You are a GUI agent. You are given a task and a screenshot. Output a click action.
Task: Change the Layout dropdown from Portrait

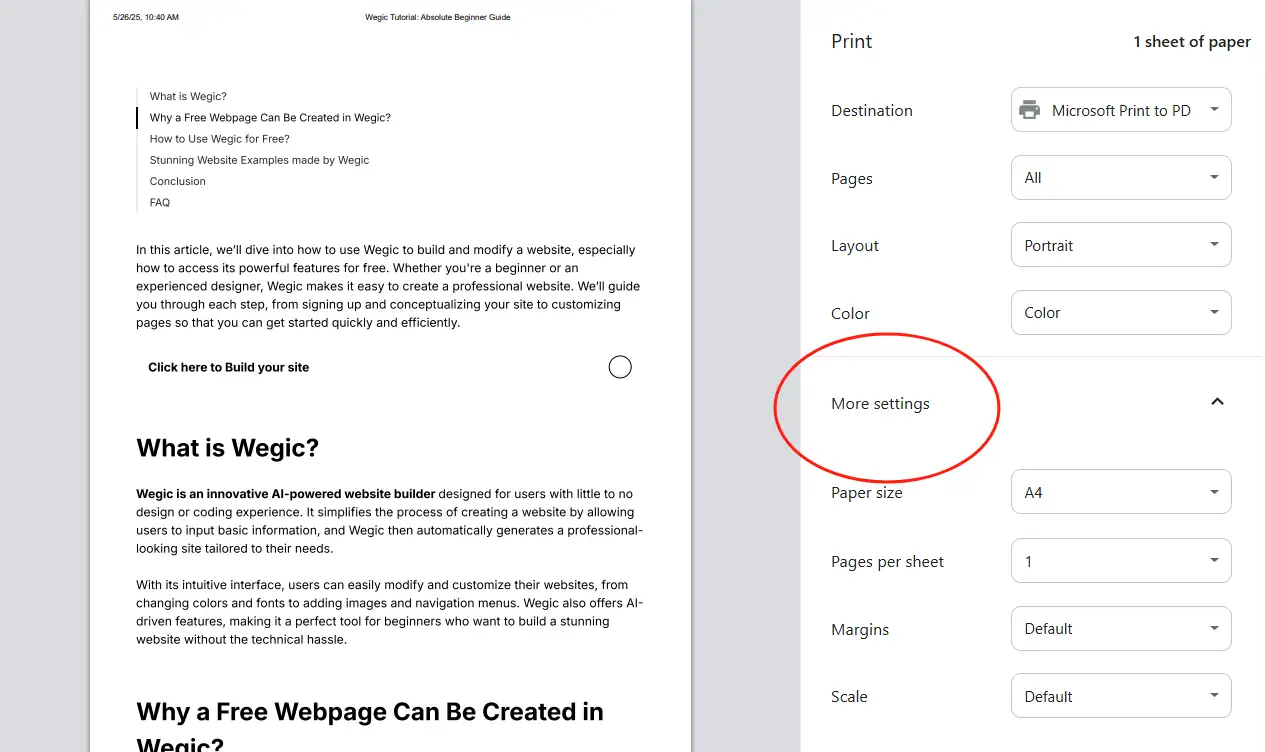pyautogui.click(x=1121, y=245)
